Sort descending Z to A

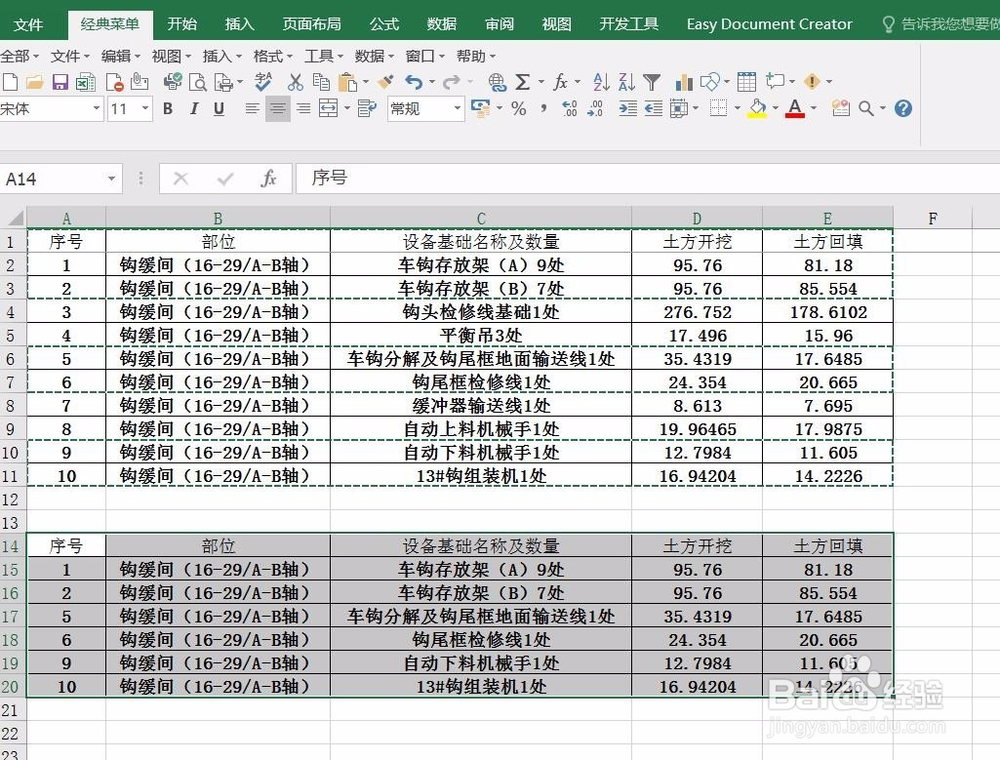coord(626,82)
